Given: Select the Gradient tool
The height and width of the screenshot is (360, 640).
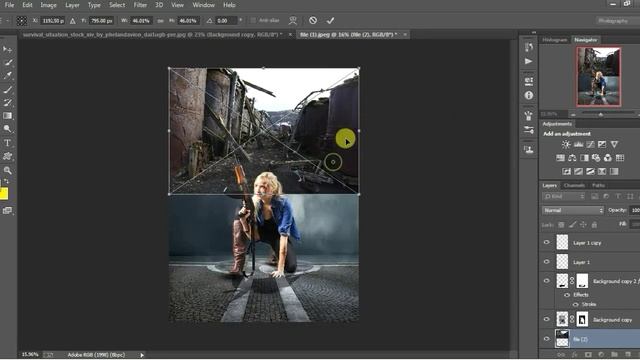Looking at the screenshot, I should pos(7,116).
